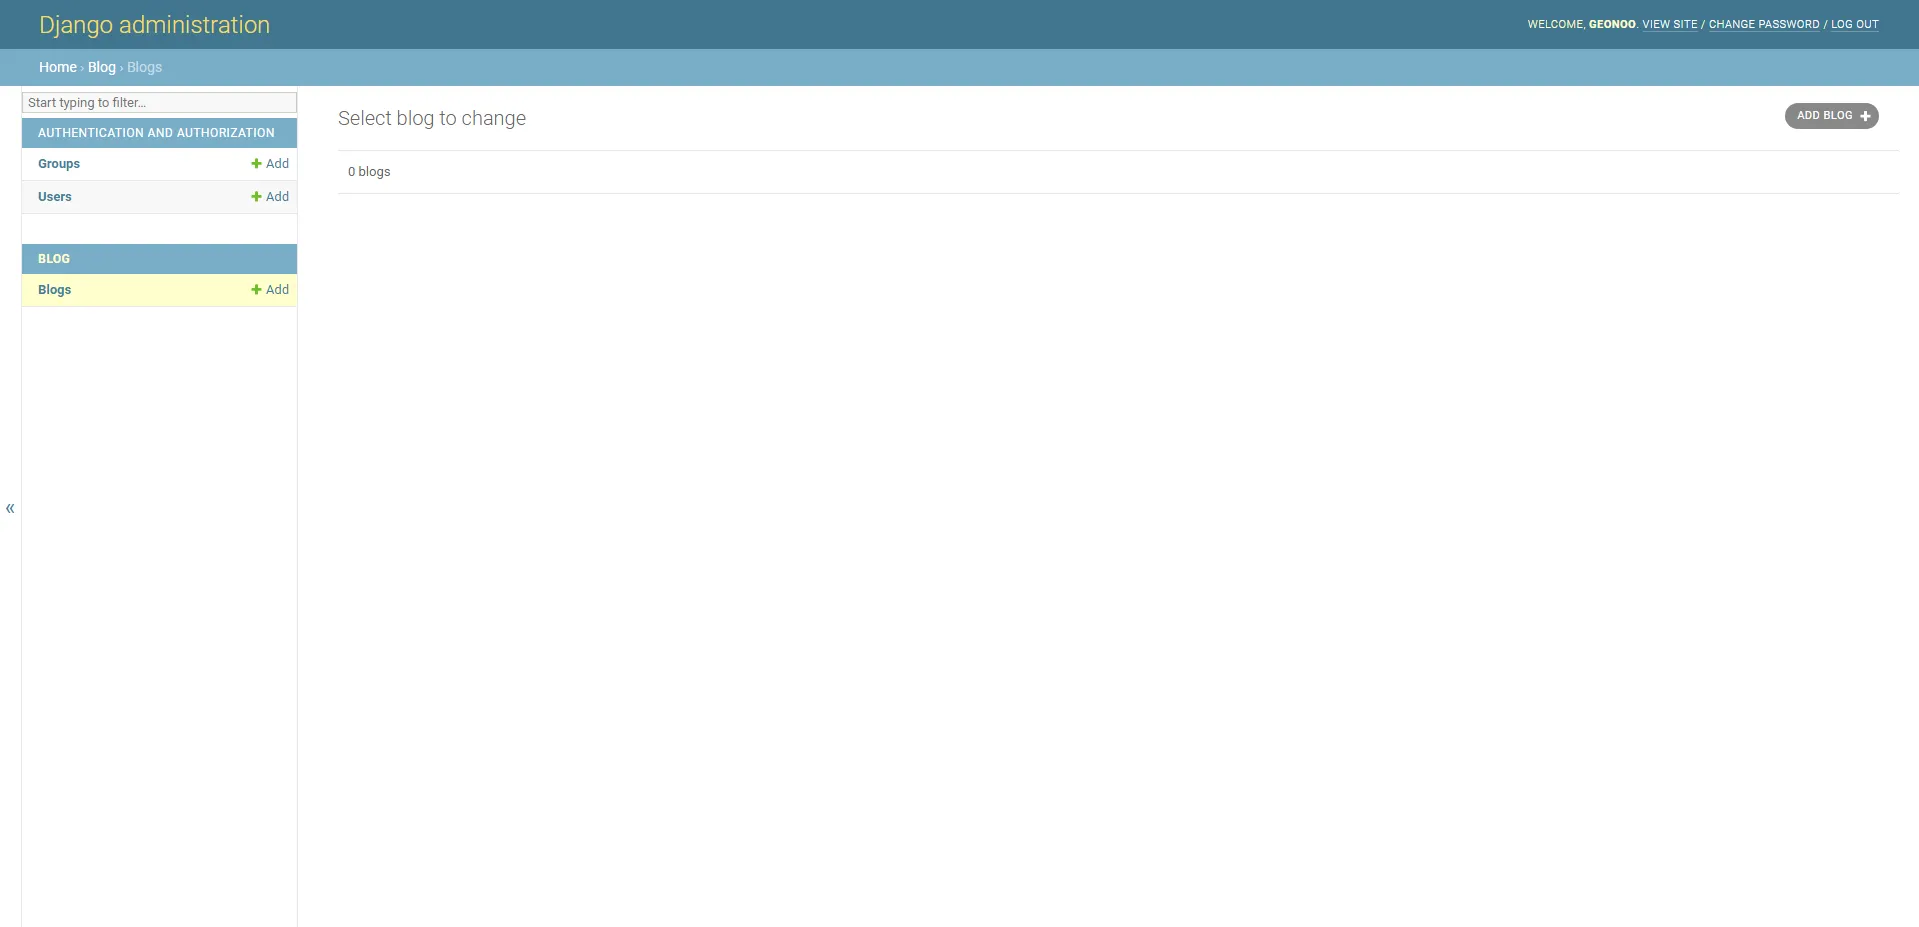Go to Blog in the breadcrumb
The height and width of the screenshot is (927, 1919).
(x=102, y=67)
